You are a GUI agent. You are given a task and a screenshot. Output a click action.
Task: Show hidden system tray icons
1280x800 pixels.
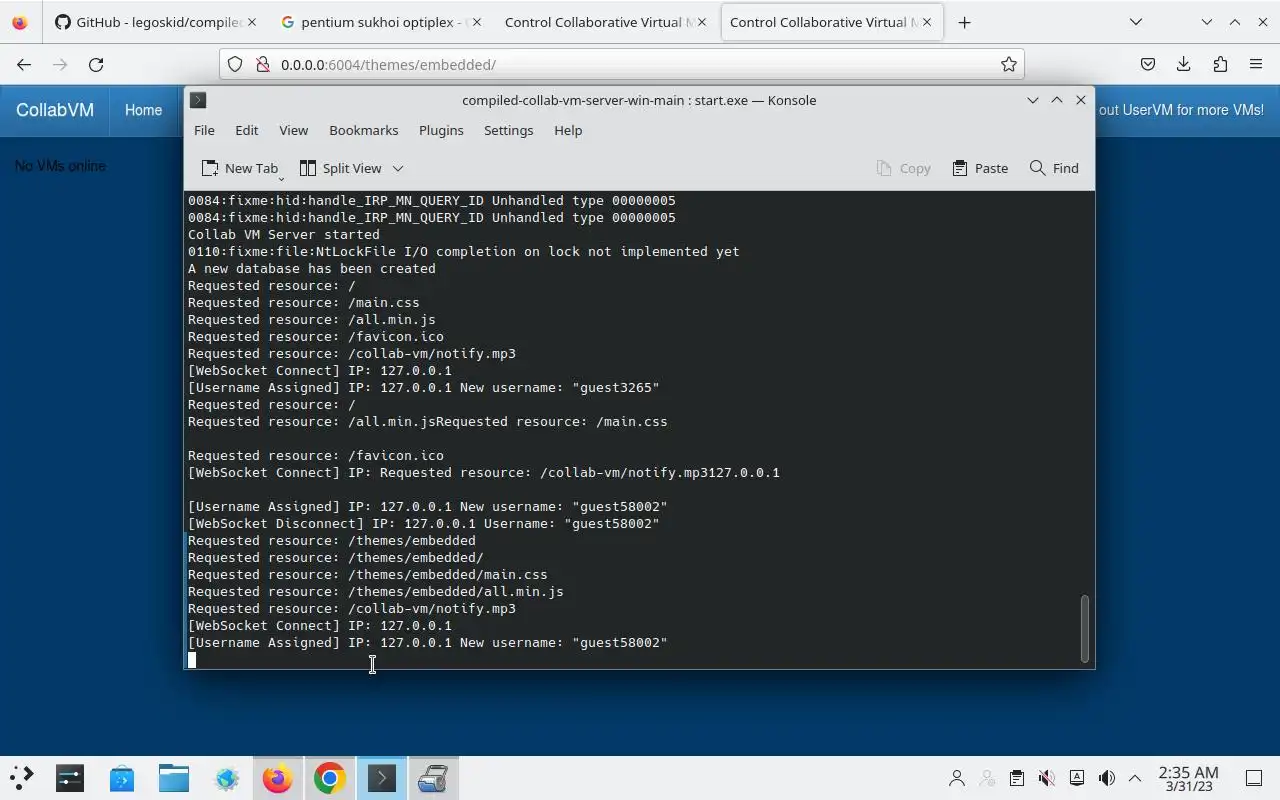1135,778
